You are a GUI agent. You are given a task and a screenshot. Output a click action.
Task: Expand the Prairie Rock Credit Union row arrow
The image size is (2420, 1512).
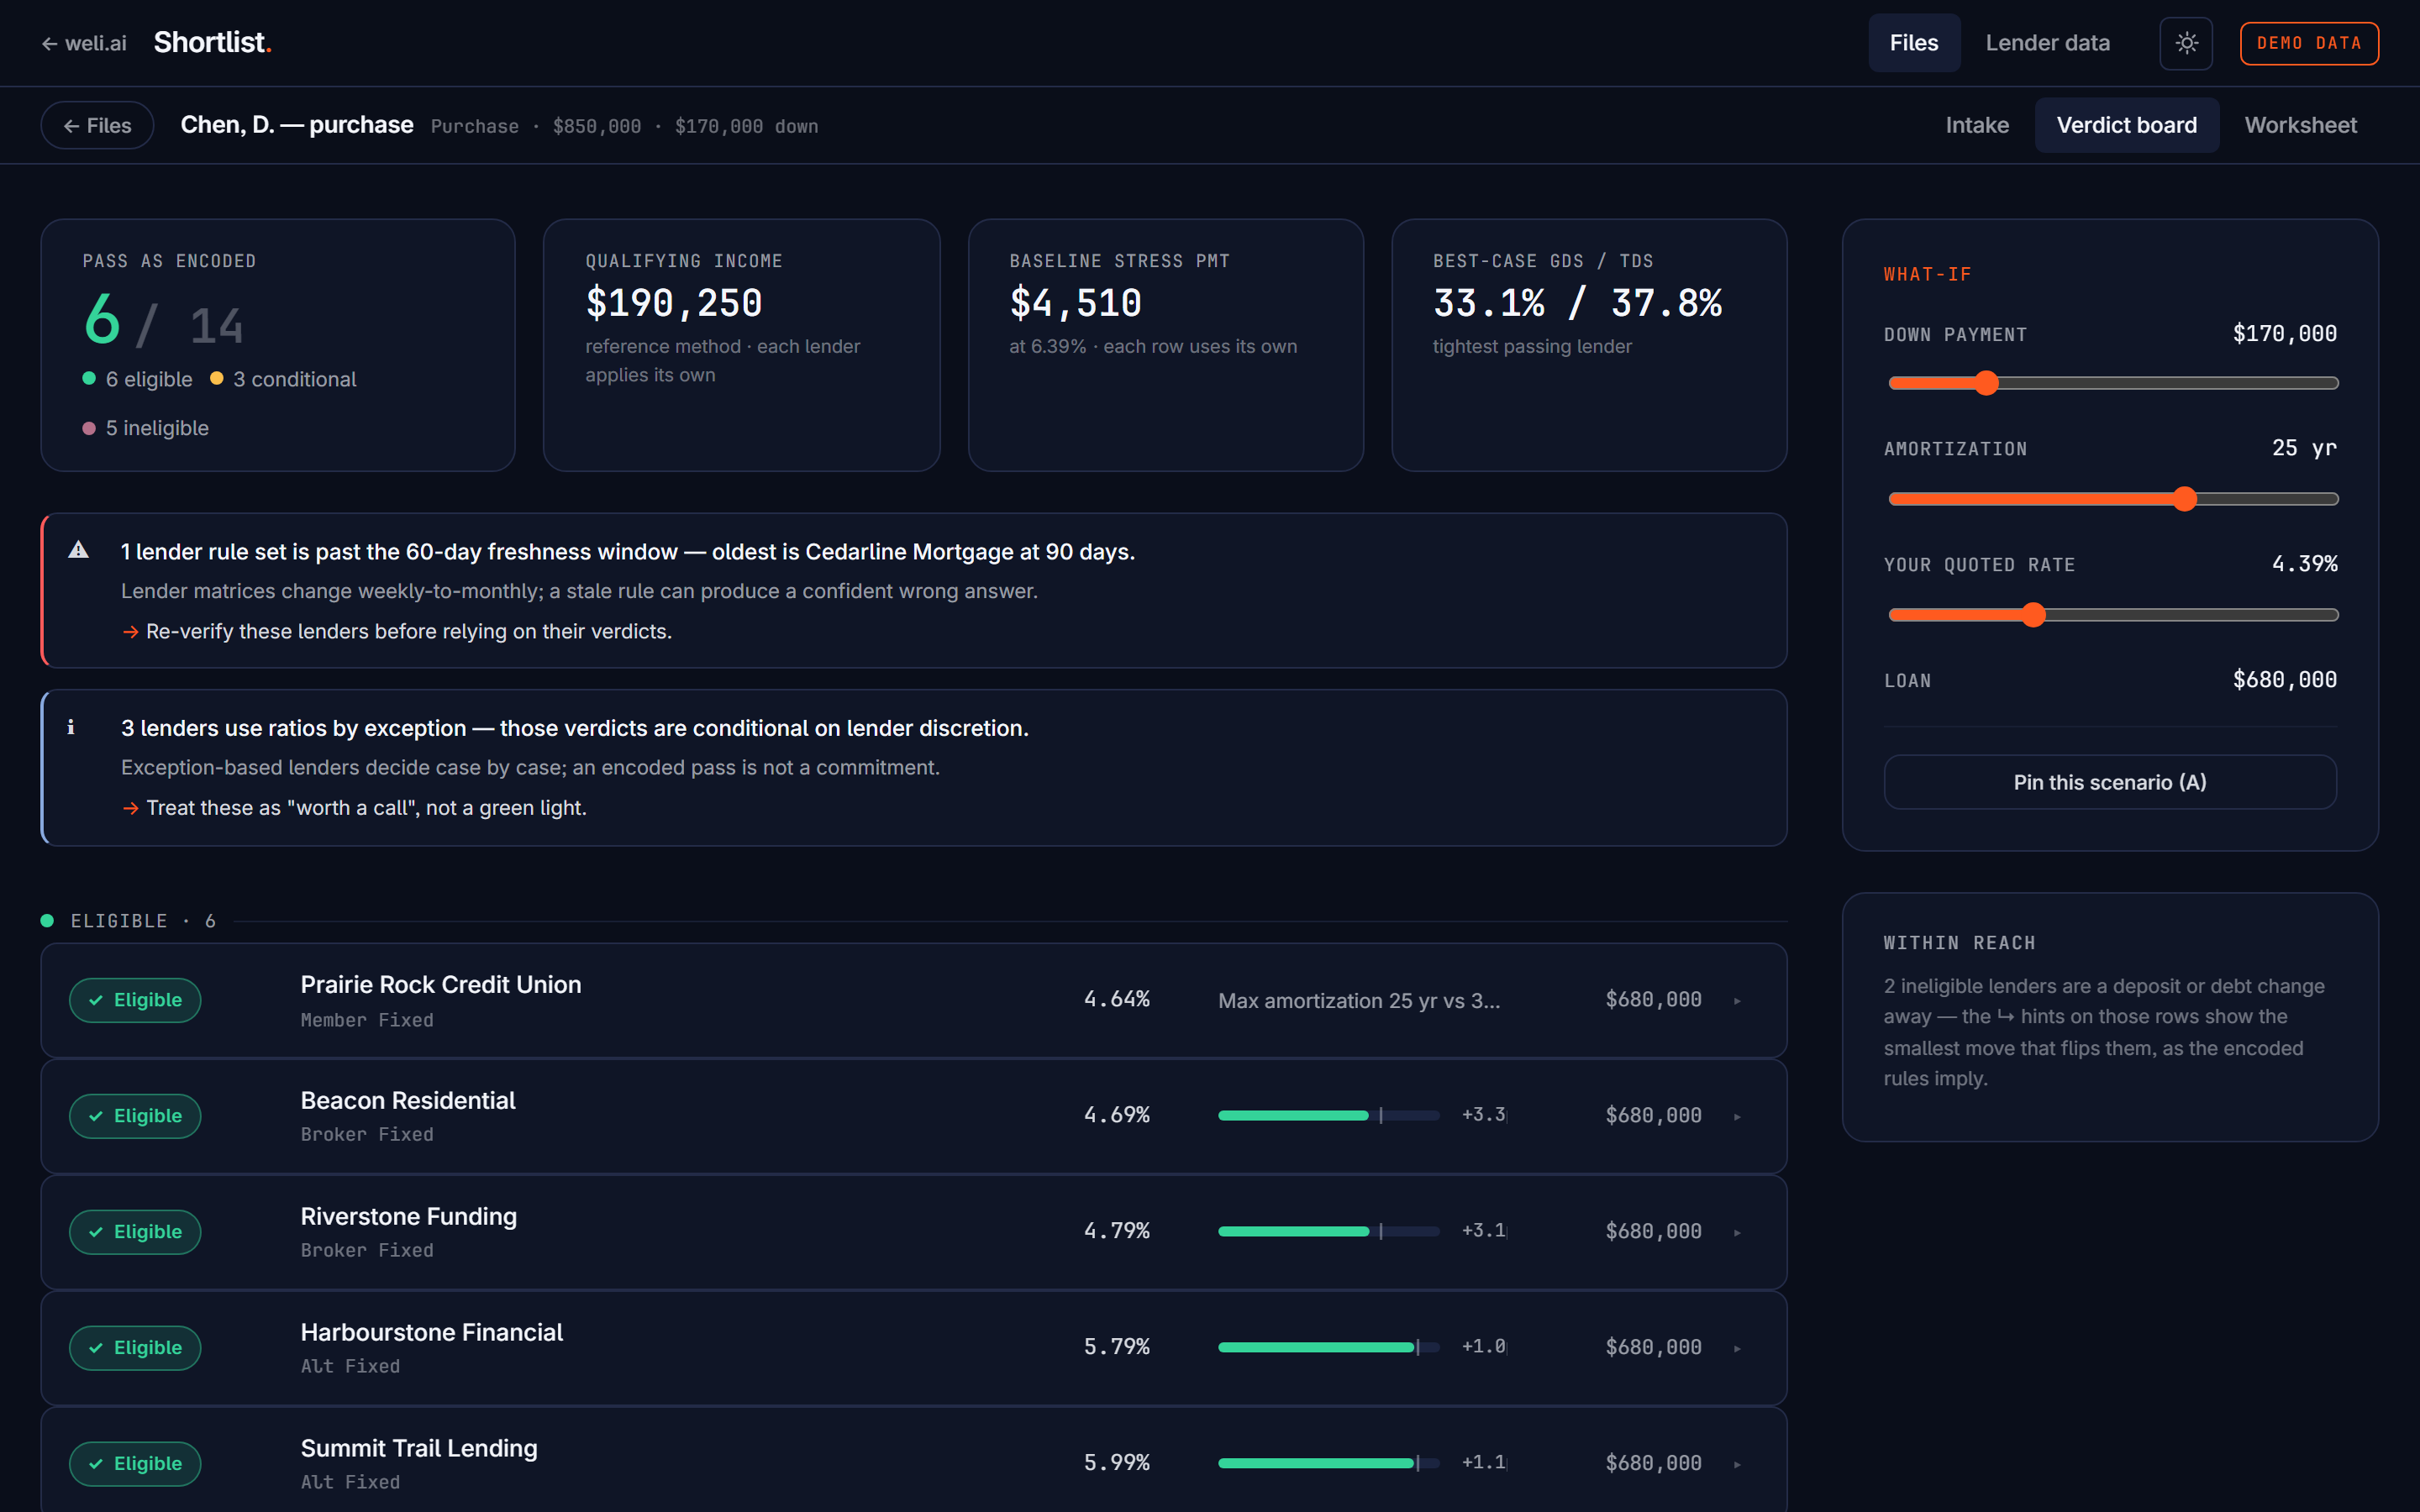[1737, 1001]
